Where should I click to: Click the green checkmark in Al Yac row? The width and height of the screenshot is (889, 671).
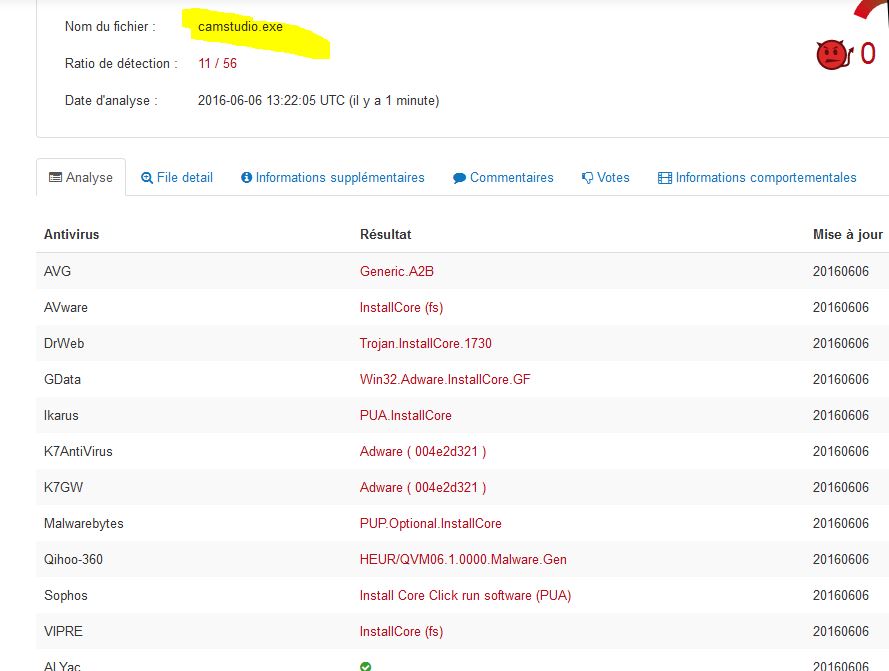pos(365,666)
